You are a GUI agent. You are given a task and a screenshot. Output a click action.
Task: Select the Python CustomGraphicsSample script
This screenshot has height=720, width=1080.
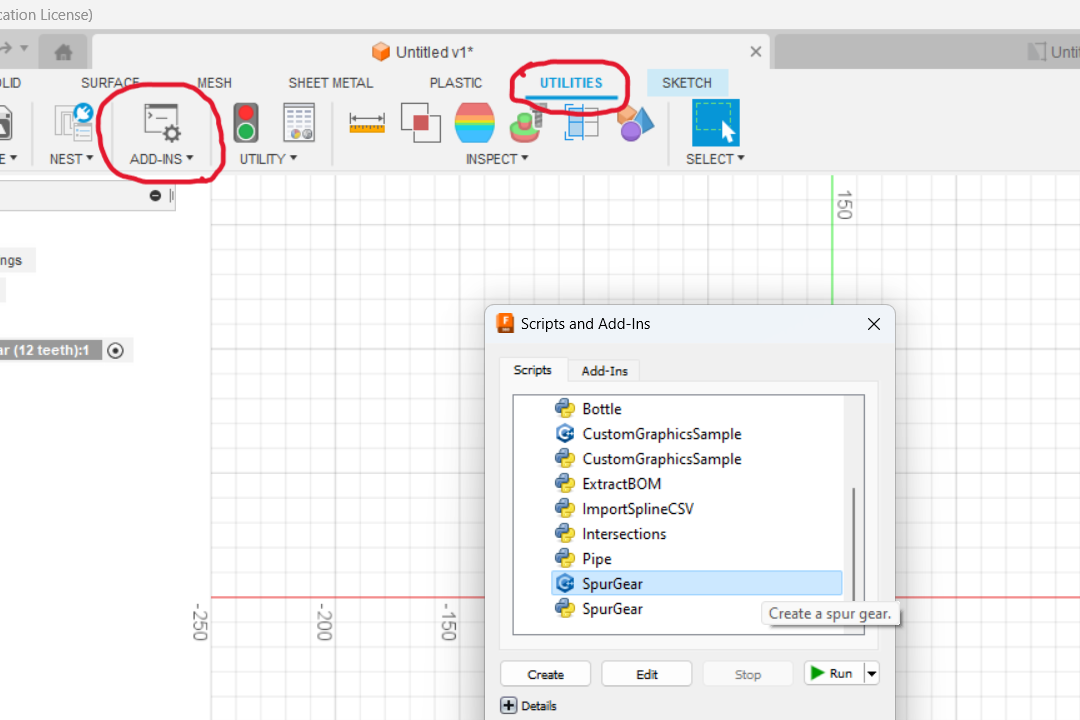pyautogui.click(x=662, y=459)
